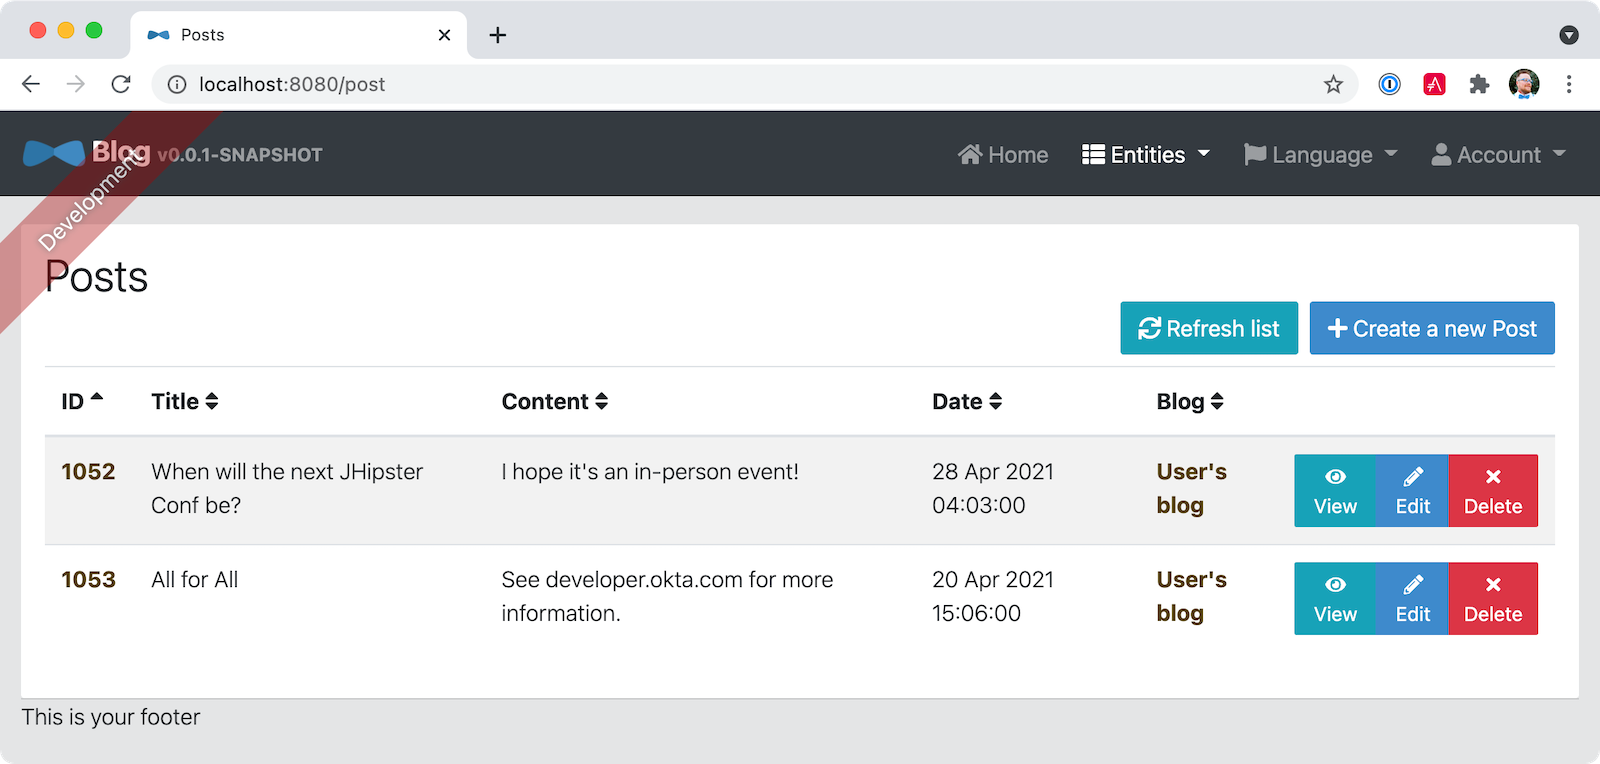This screenshot has width=1600, height=764.
Task: Sort posts by Date column
Action: click(967, 401)
